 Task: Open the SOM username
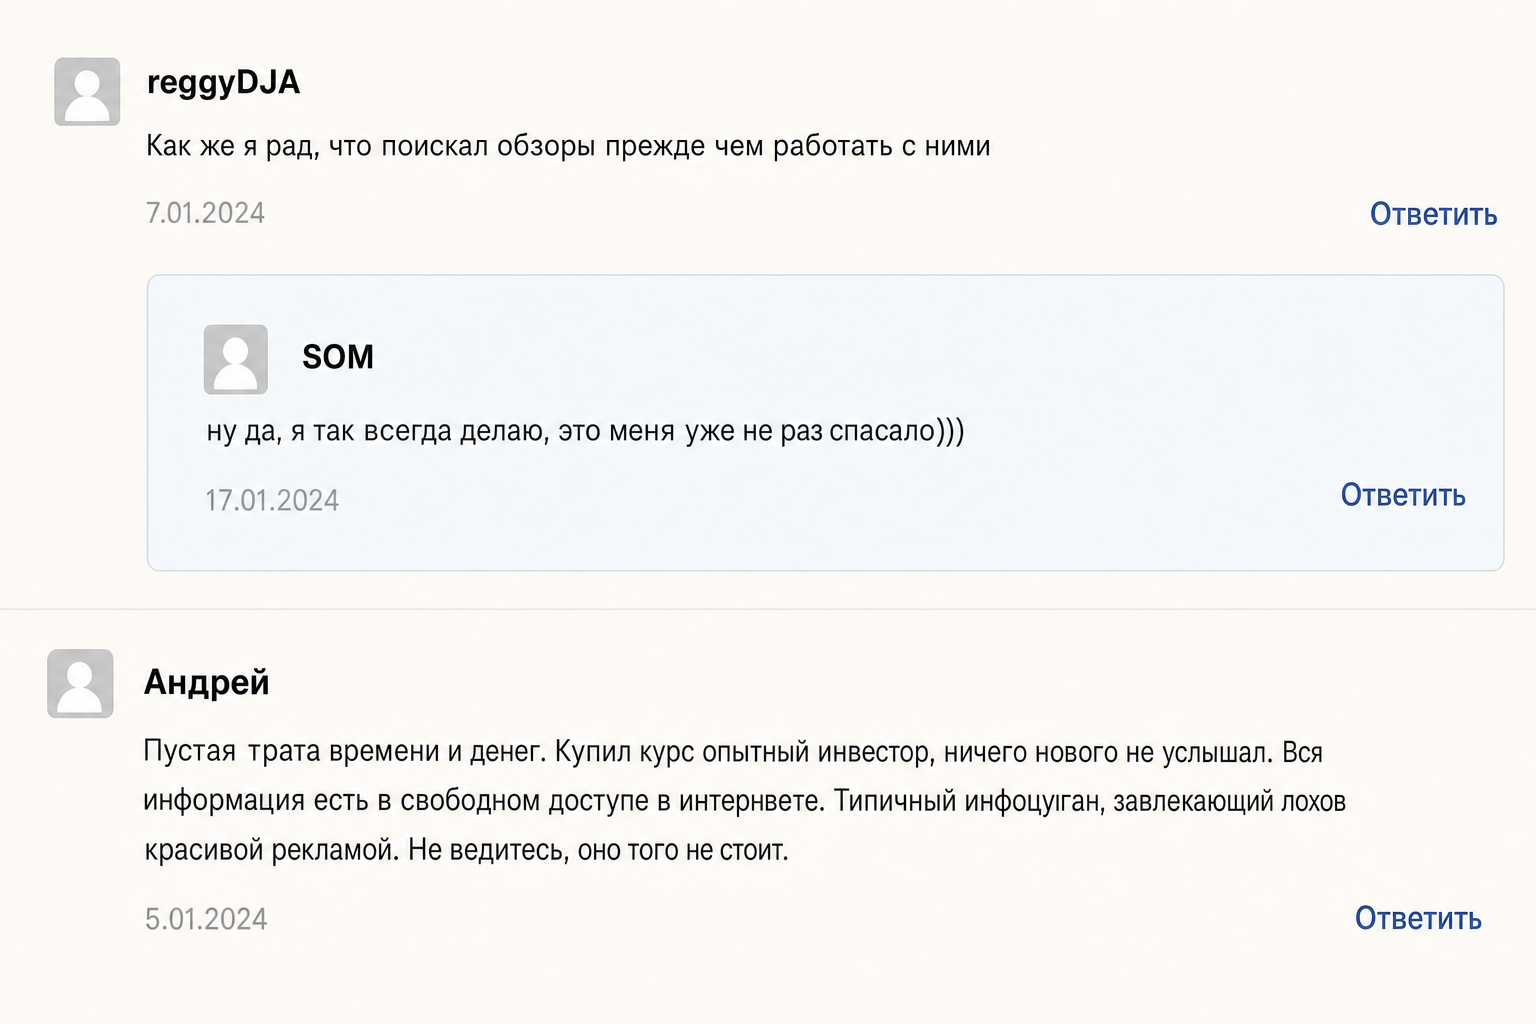(x=338, y=357)
